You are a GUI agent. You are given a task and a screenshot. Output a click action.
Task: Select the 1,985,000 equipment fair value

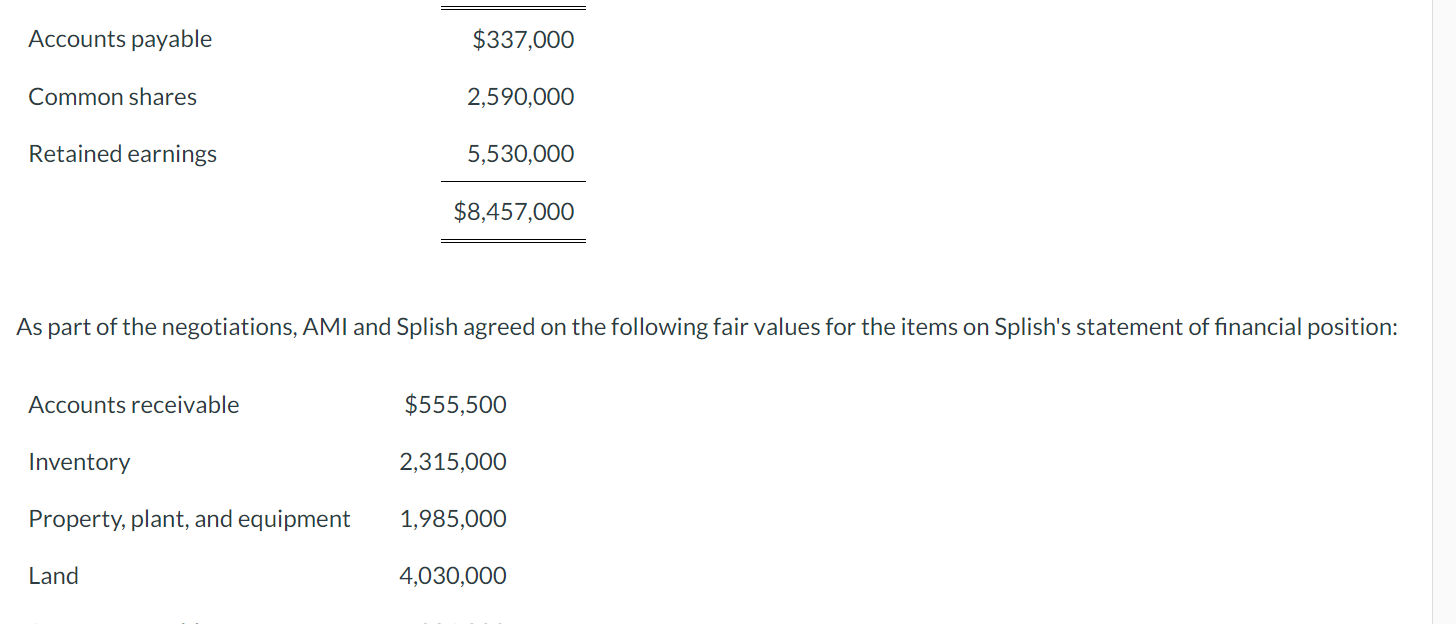(453, 519)
